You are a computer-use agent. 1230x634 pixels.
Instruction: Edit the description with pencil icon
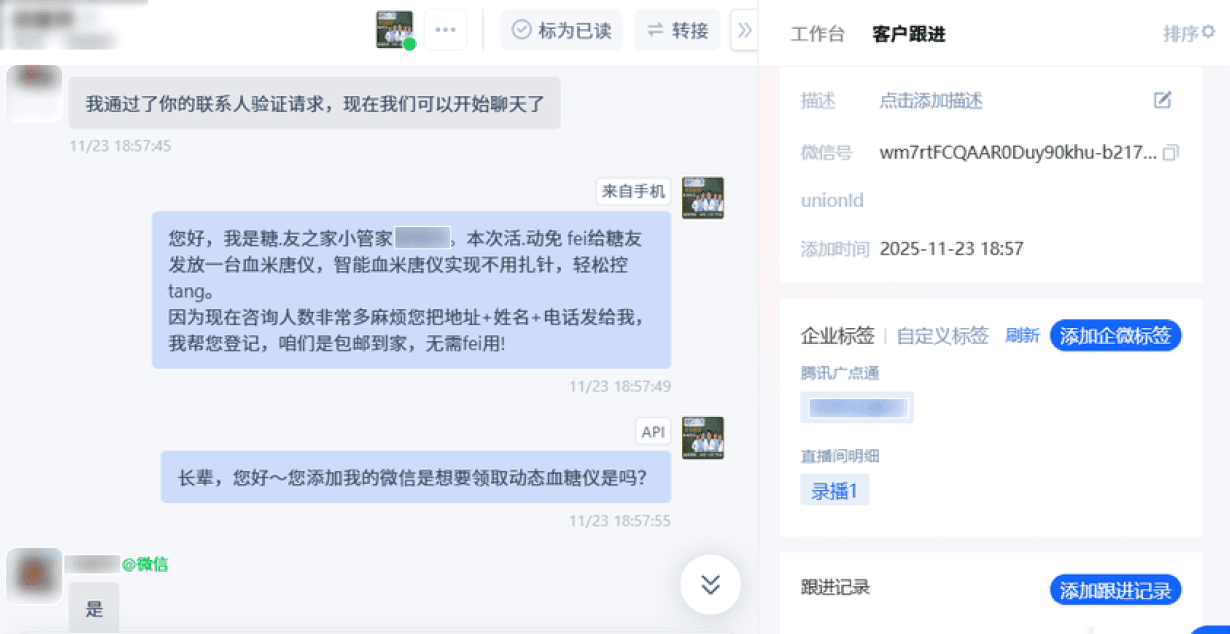[x=1162, y=100]
